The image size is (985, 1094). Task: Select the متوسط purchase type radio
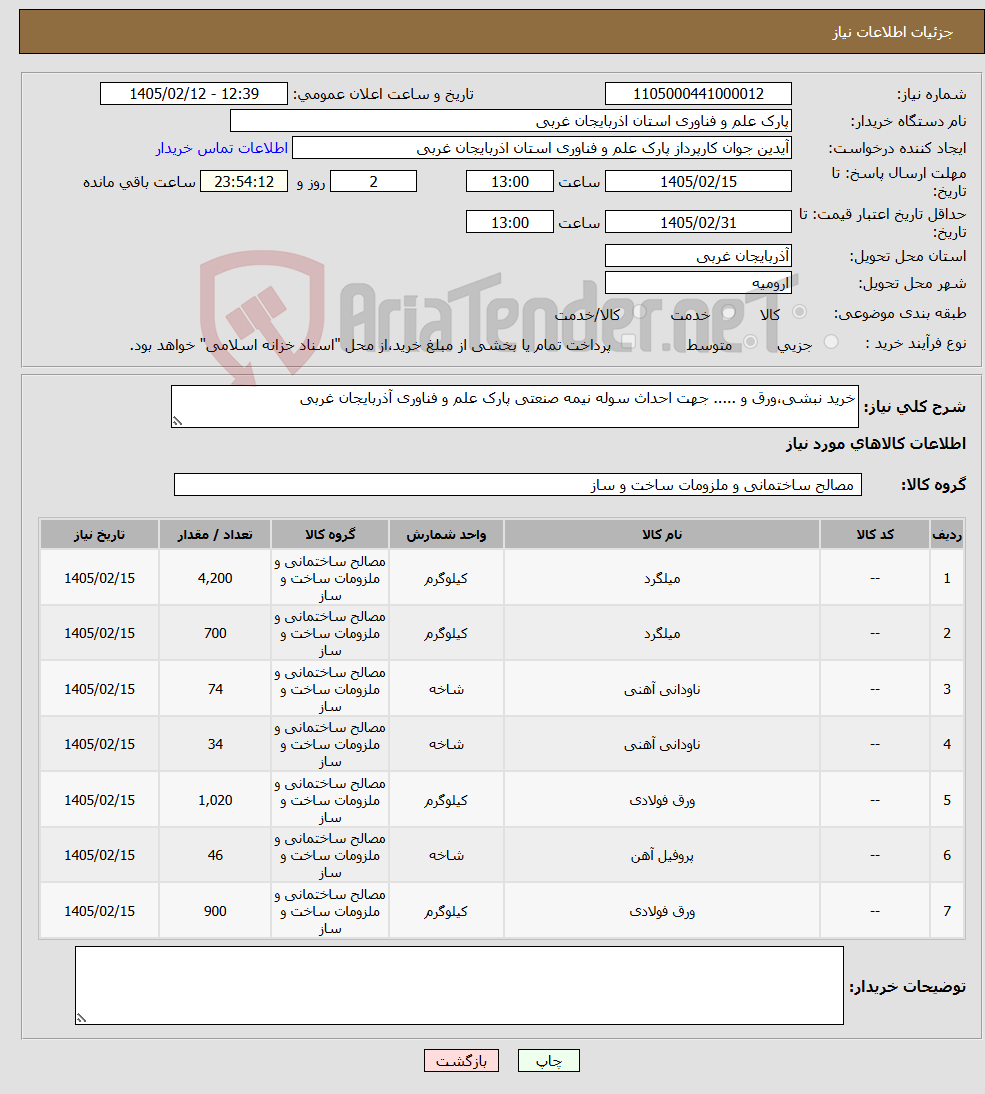[751, 342]
